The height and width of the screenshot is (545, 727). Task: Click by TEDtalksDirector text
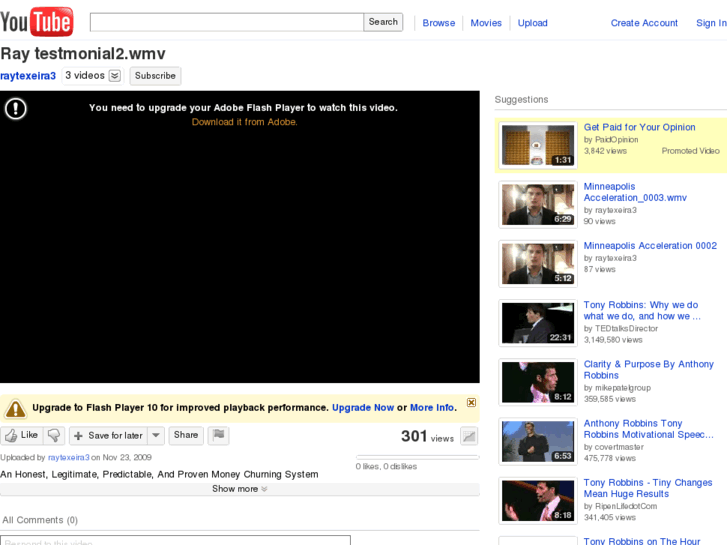621,328
